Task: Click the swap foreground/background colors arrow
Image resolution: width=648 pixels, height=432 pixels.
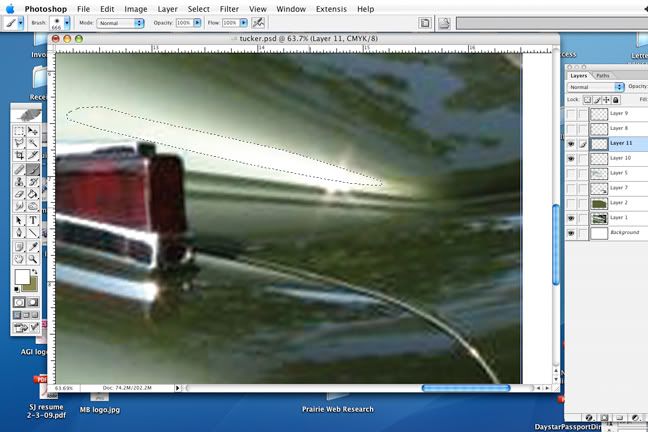Action: point(35,272)
